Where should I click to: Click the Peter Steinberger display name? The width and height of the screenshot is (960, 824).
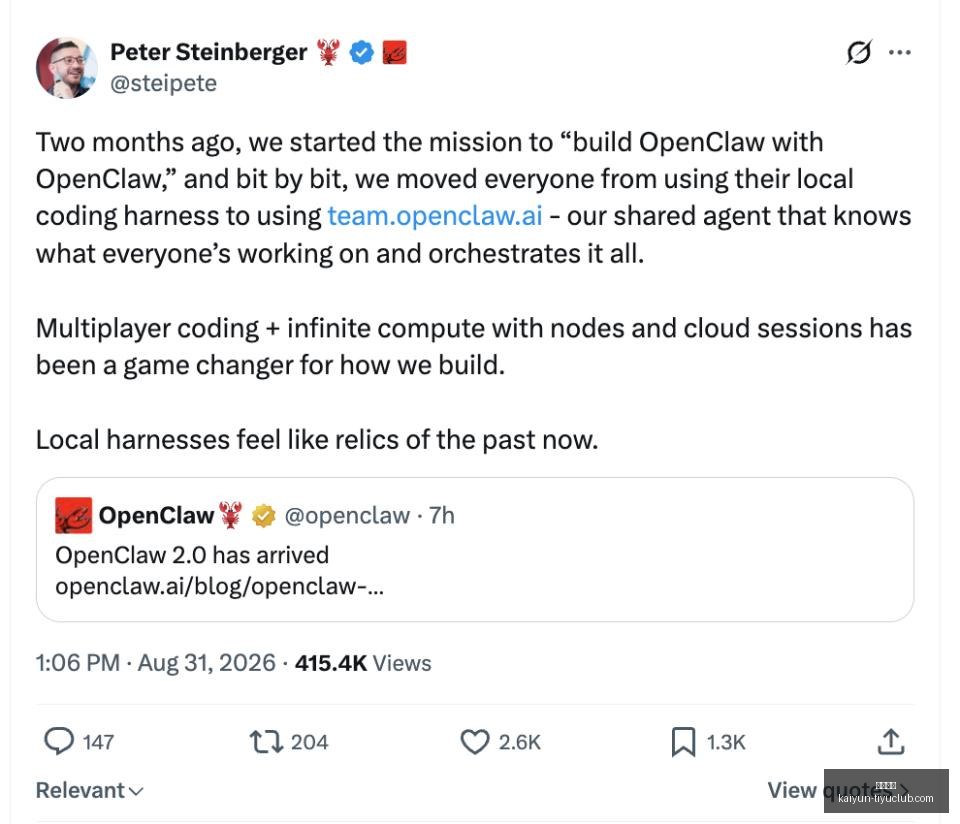coord(209,52)
